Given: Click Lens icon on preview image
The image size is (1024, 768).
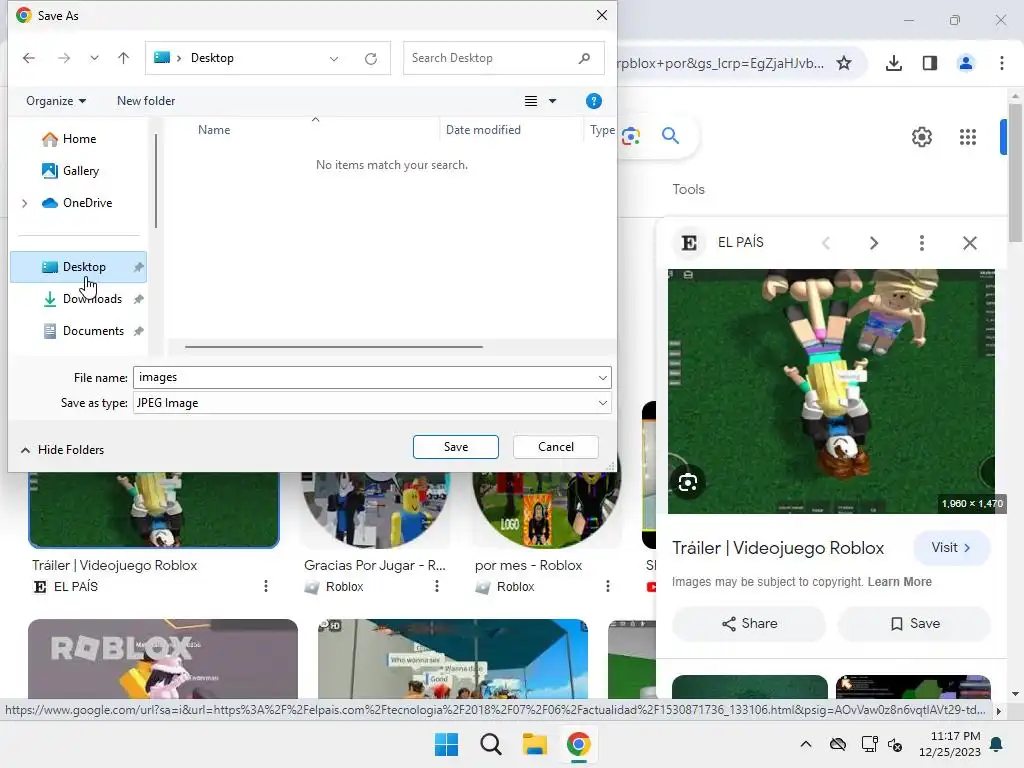Looking at the screenshot, I should [688, 483].
